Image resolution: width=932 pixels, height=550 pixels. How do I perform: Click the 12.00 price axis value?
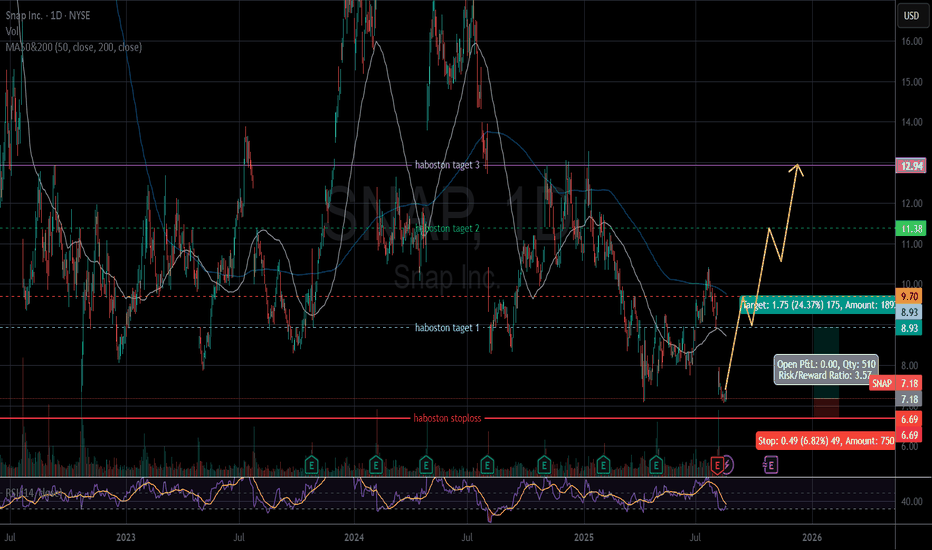pos(911,203)
